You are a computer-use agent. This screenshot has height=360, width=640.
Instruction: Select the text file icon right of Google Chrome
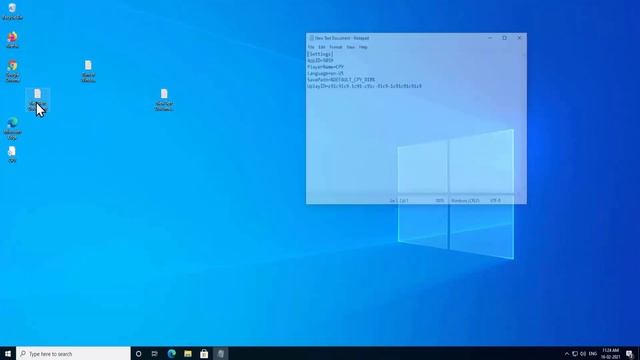[88, 71]
